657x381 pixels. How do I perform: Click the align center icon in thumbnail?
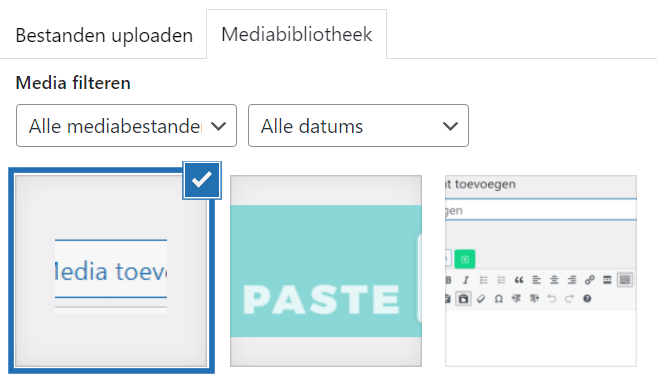coord(554,280)
